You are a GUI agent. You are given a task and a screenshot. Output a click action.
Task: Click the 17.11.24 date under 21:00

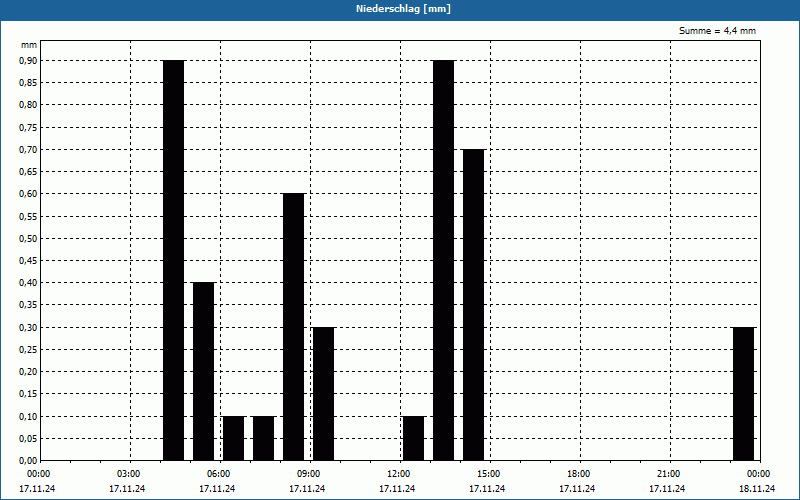point(667,489)
